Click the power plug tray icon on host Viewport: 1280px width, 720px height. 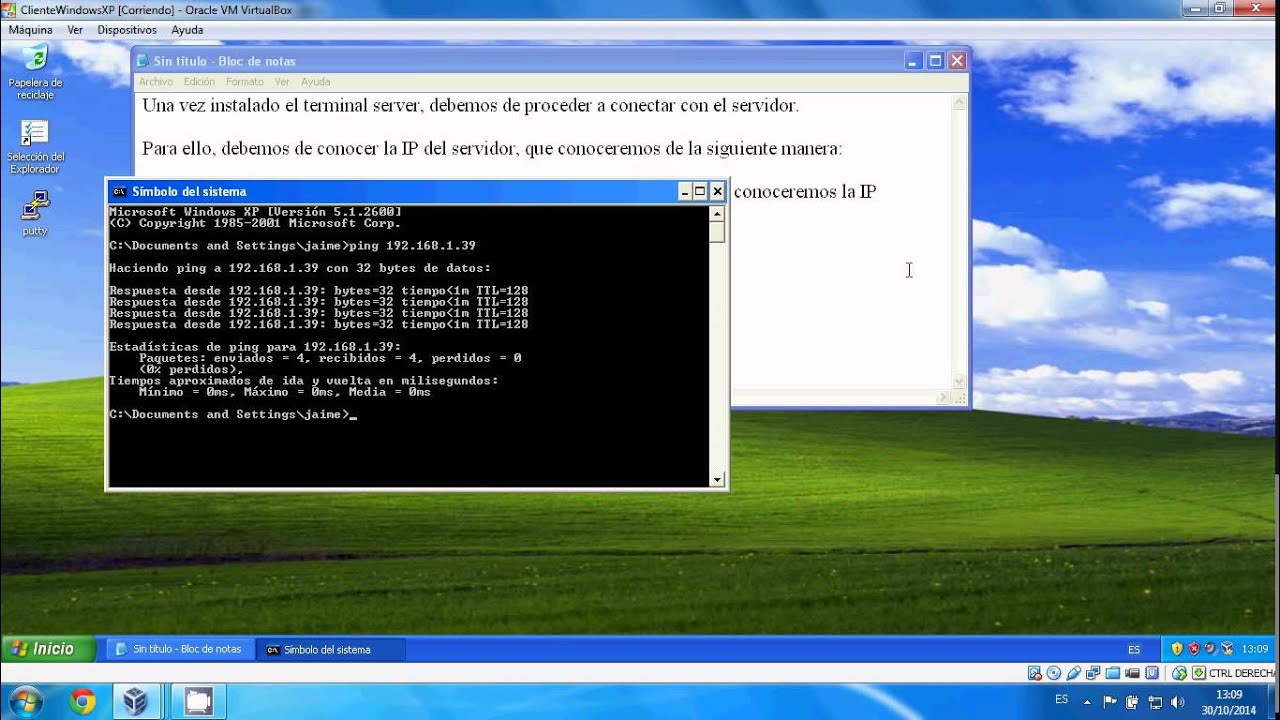[1132, 702]
